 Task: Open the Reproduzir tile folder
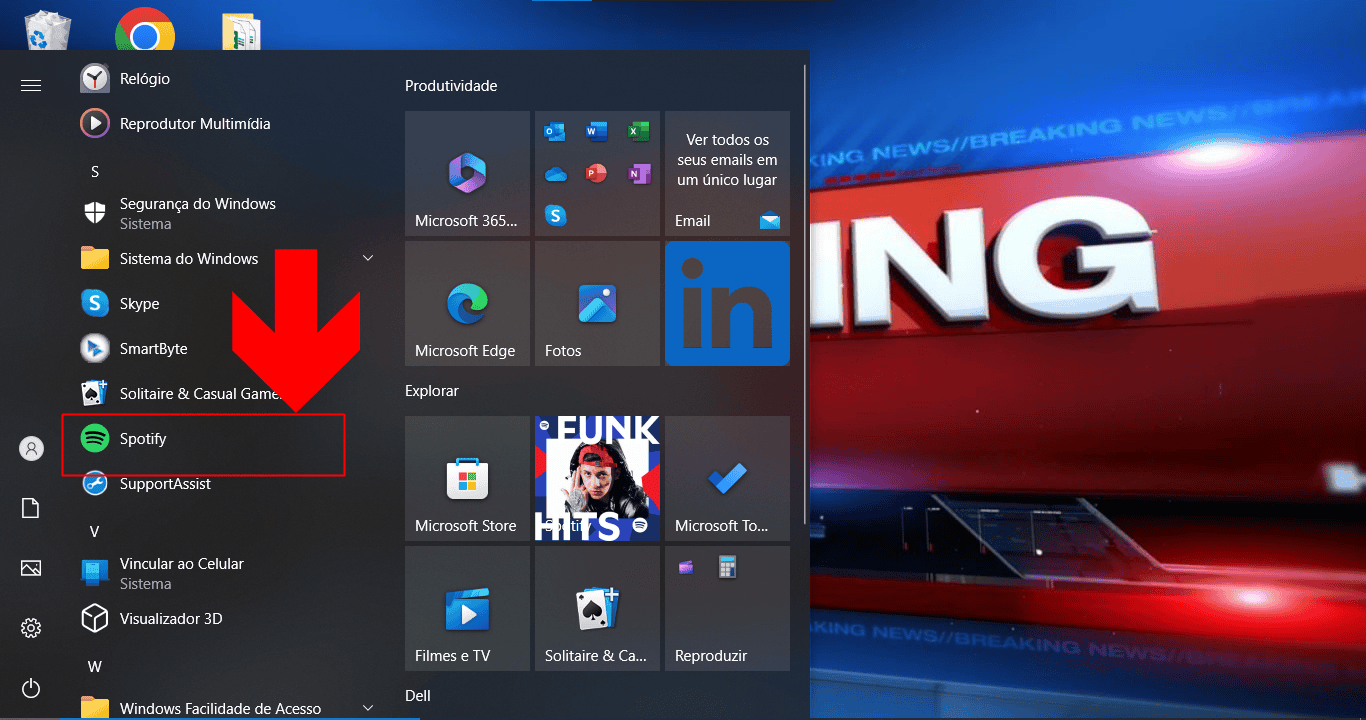point(727,608)
